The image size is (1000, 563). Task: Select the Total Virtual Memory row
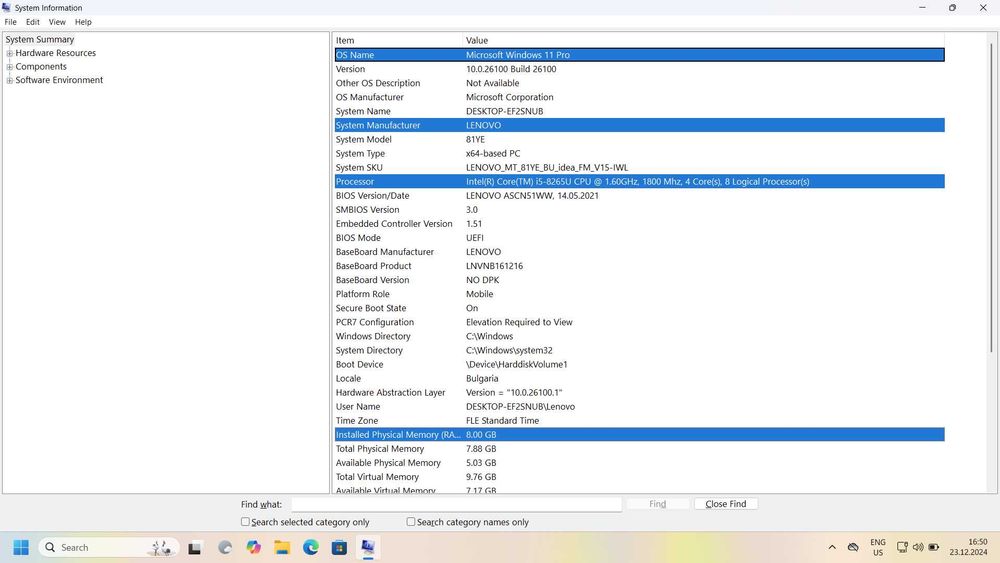pyautogui.click(x=639, y=476)
